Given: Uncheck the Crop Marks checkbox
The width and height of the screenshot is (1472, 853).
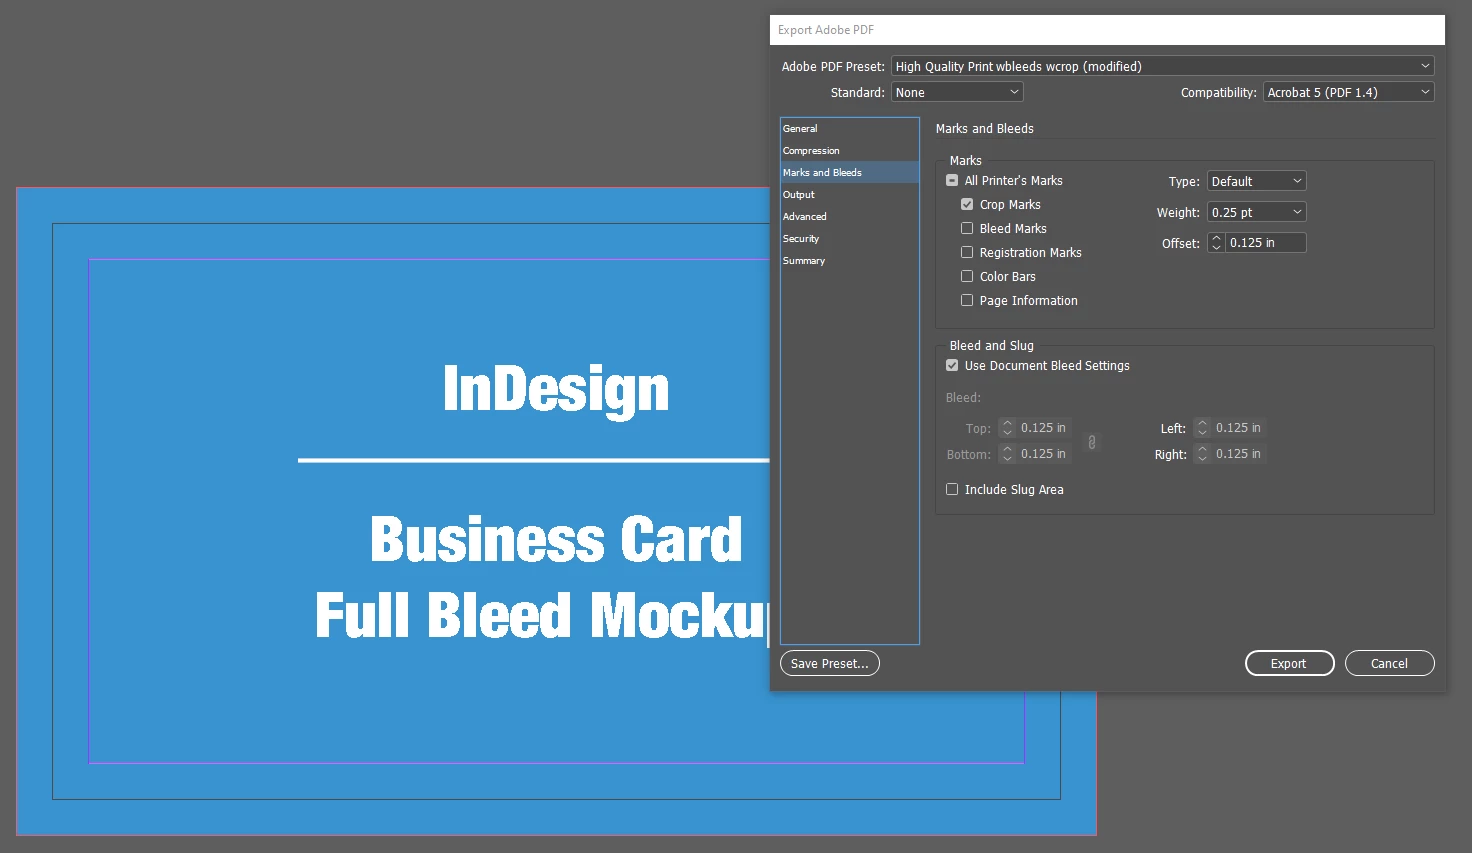Looking at the screenshot, I should click(x=967, y=205).
